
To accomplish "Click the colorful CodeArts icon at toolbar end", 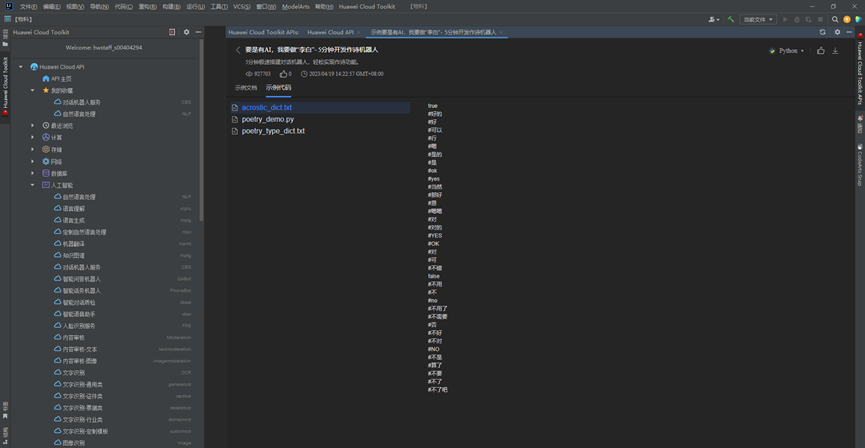I will 858,19.
